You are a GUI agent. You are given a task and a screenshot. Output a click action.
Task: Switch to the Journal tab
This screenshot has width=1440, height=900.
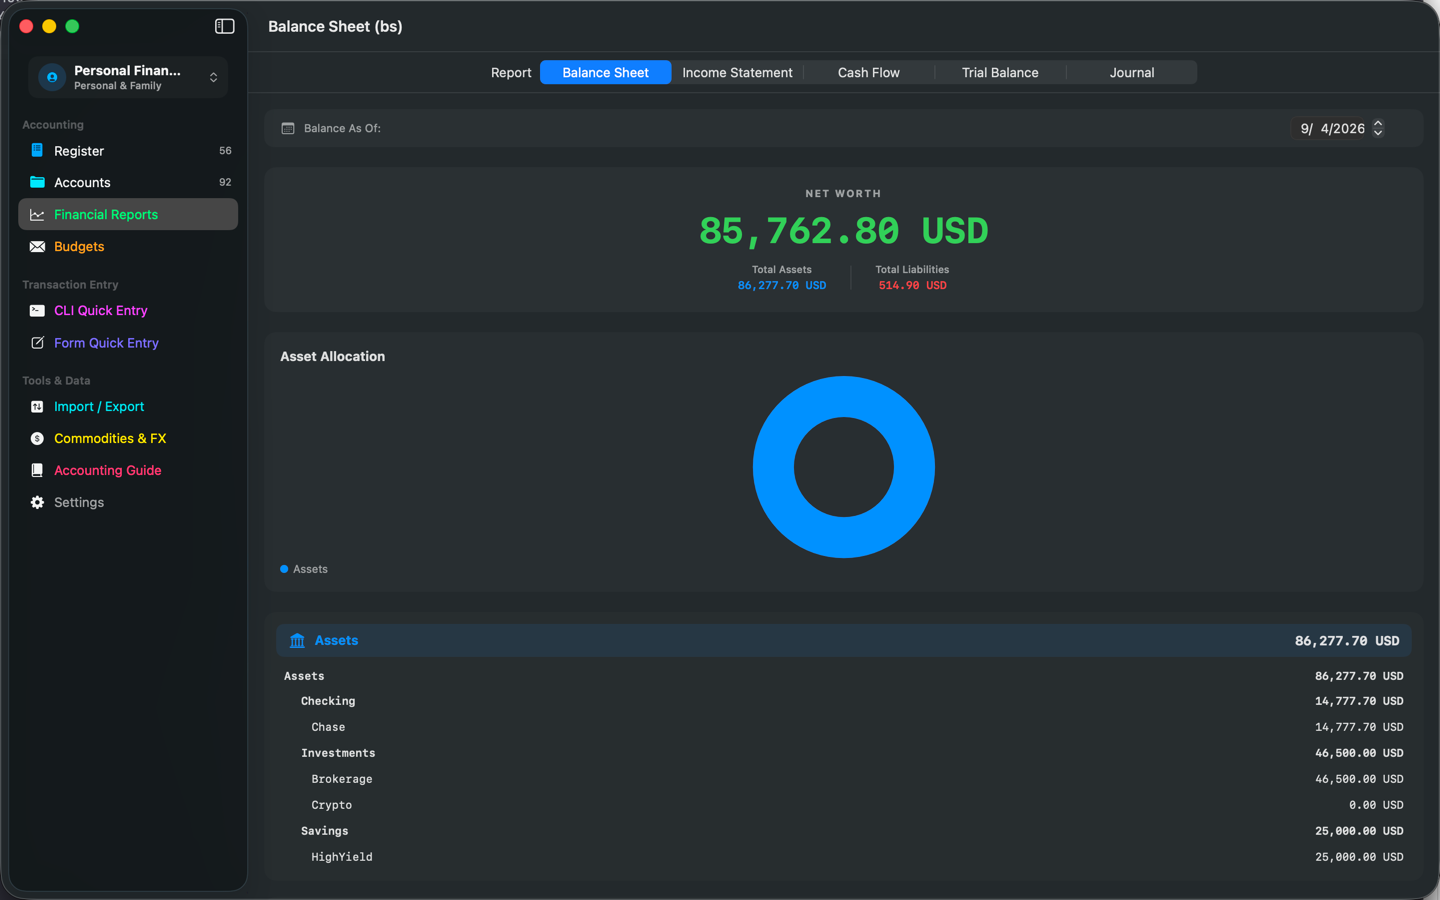1132,72
